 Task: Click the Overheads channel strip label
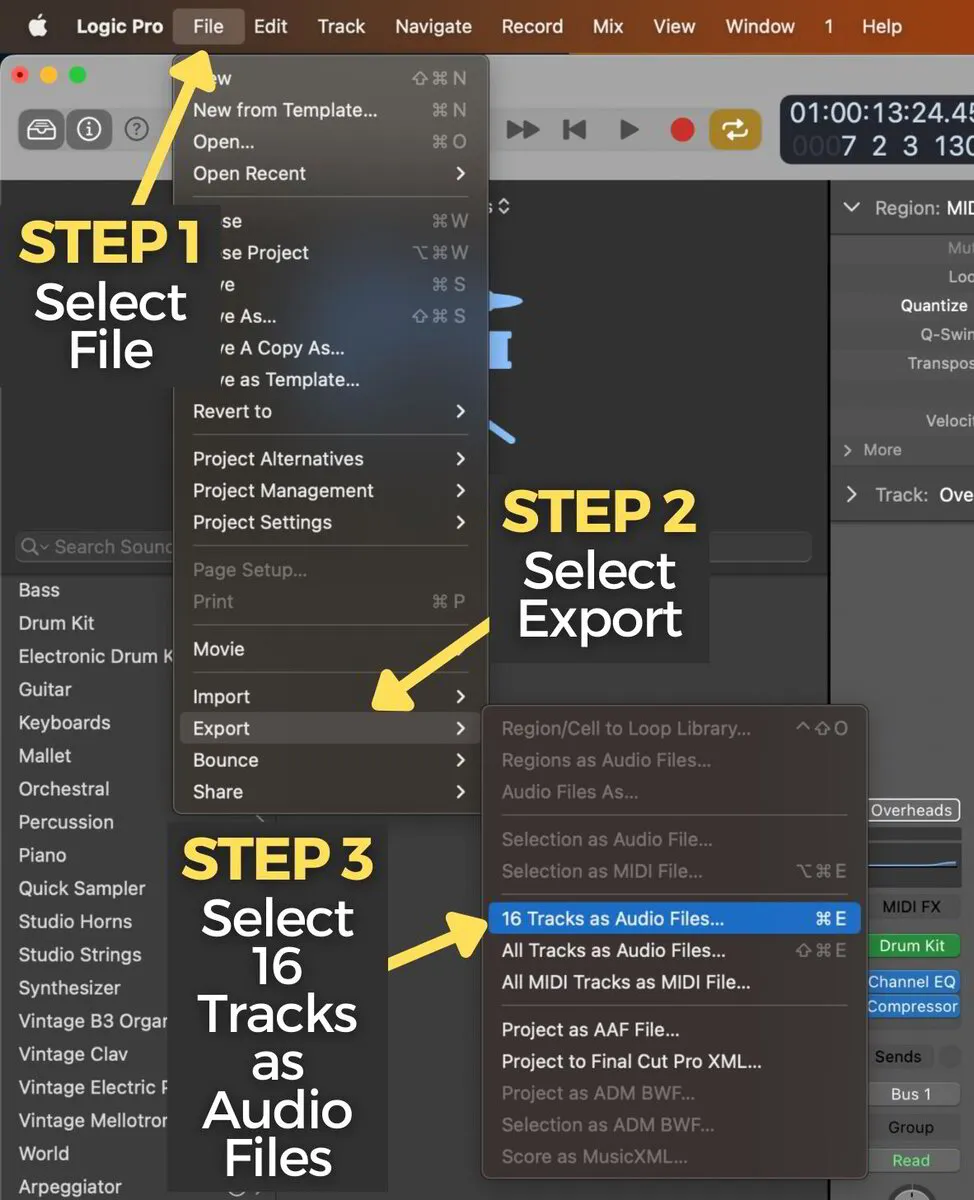point(912,810)
